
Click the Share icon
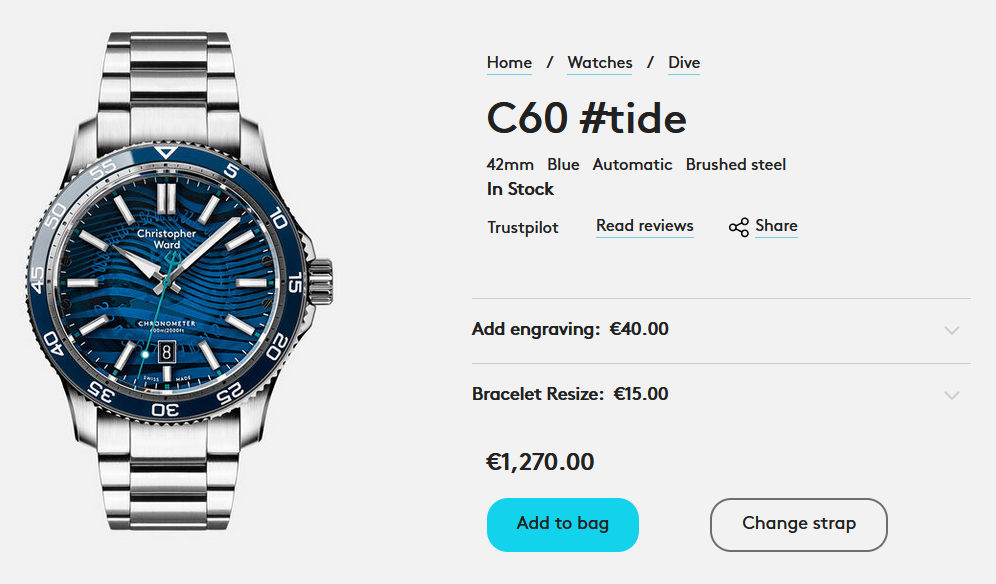click(x=739, y=227)
